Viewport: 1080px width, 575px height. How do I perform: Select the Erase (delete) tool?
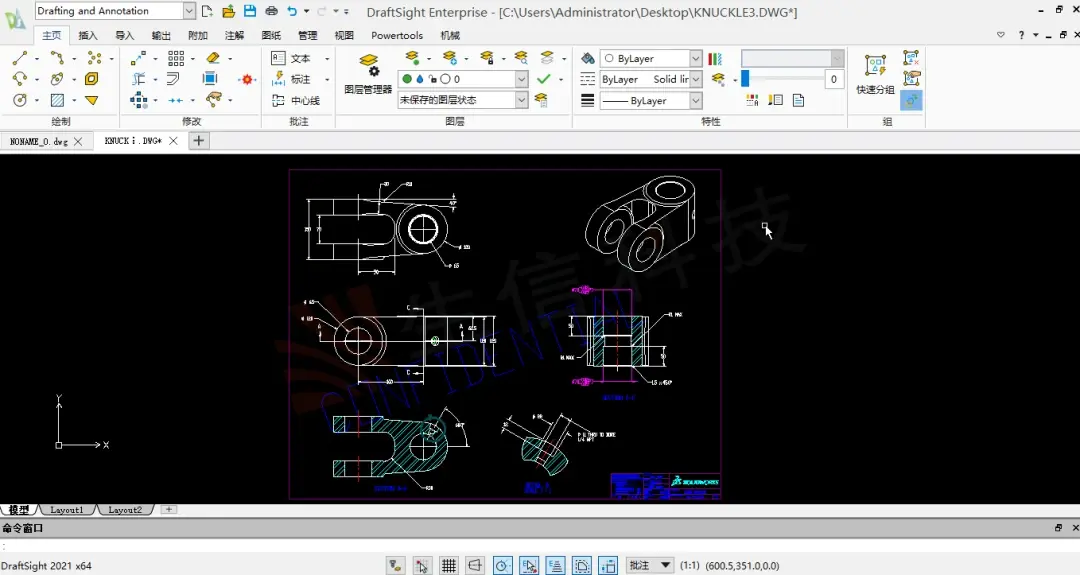click(213, 59)
